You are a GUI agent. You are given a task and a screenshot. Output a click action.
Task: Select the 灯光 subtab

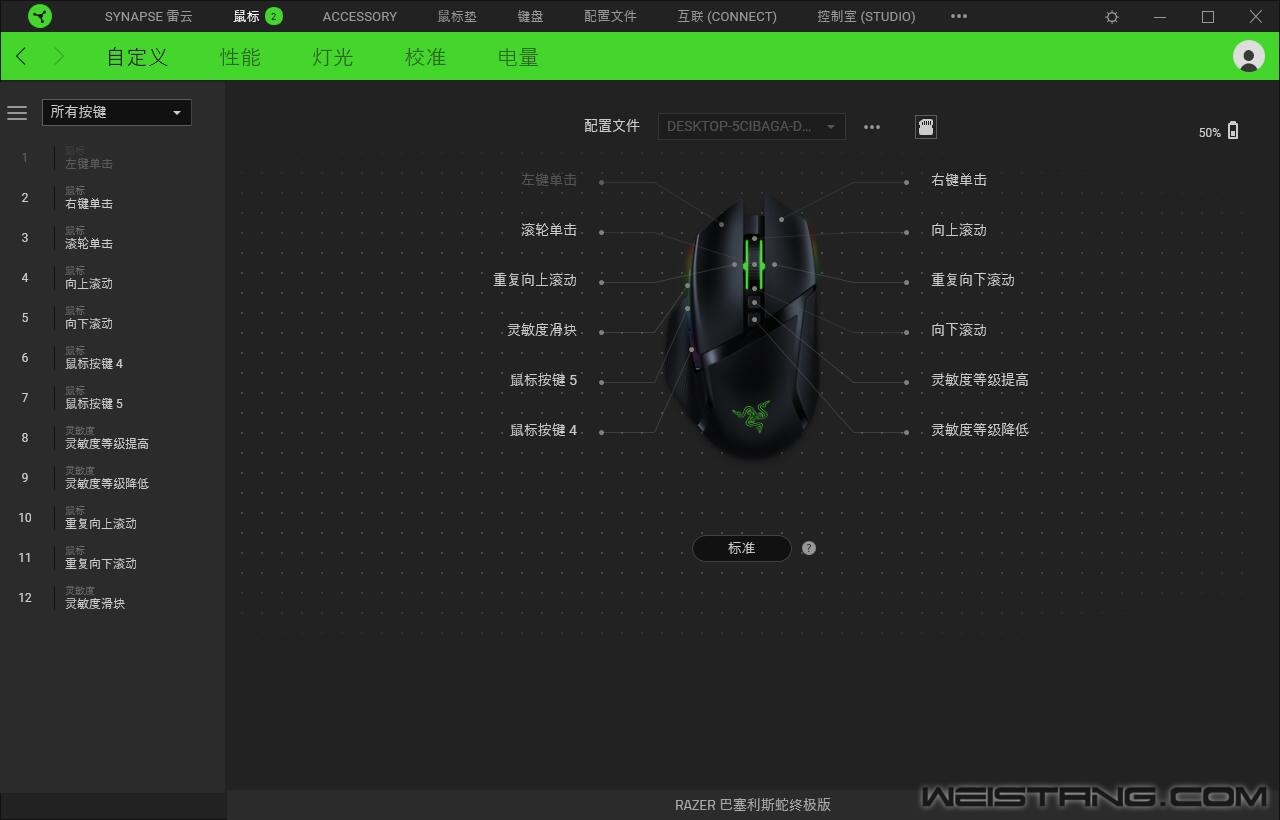coord(333,57)
